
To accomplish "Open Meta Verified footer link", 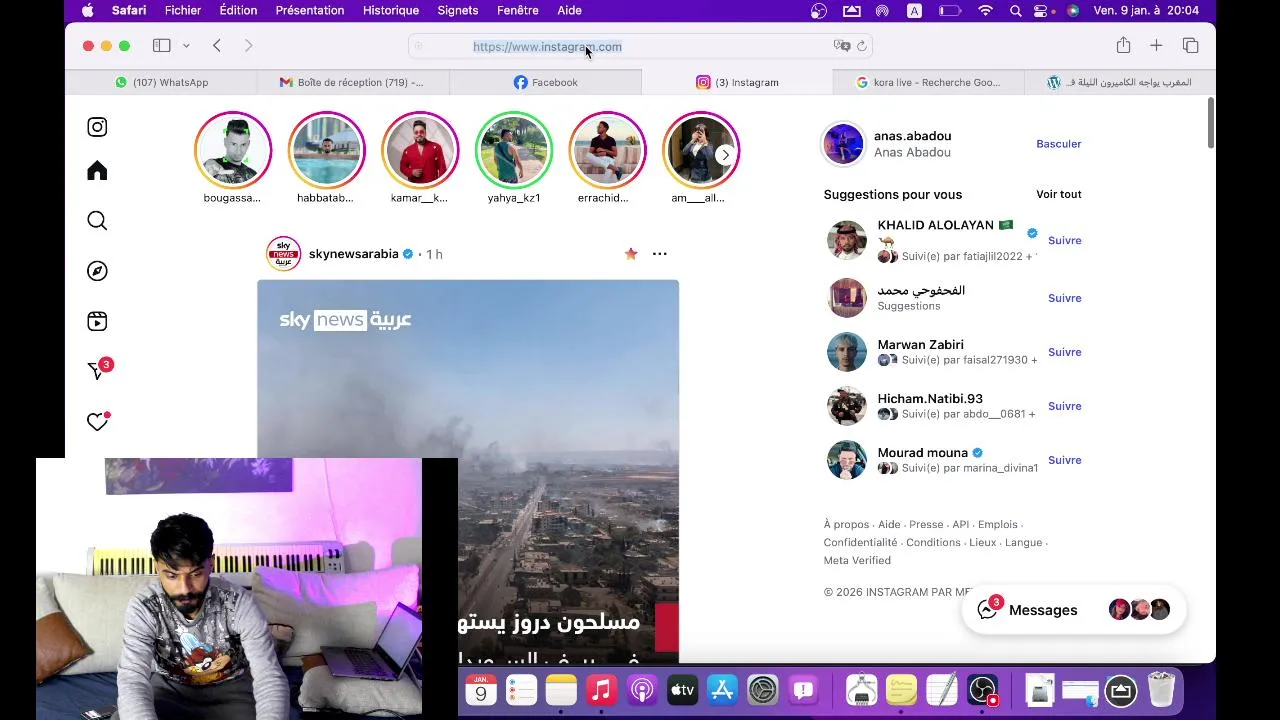I will tap(857, 560).
